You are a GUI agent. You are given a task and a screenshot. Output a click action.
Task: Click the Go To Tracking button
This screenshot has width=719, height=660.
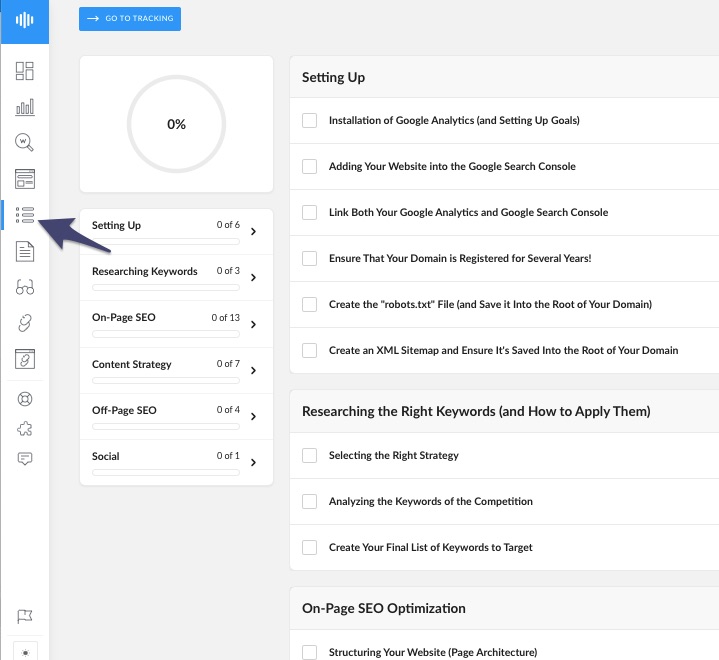(130, 19)
